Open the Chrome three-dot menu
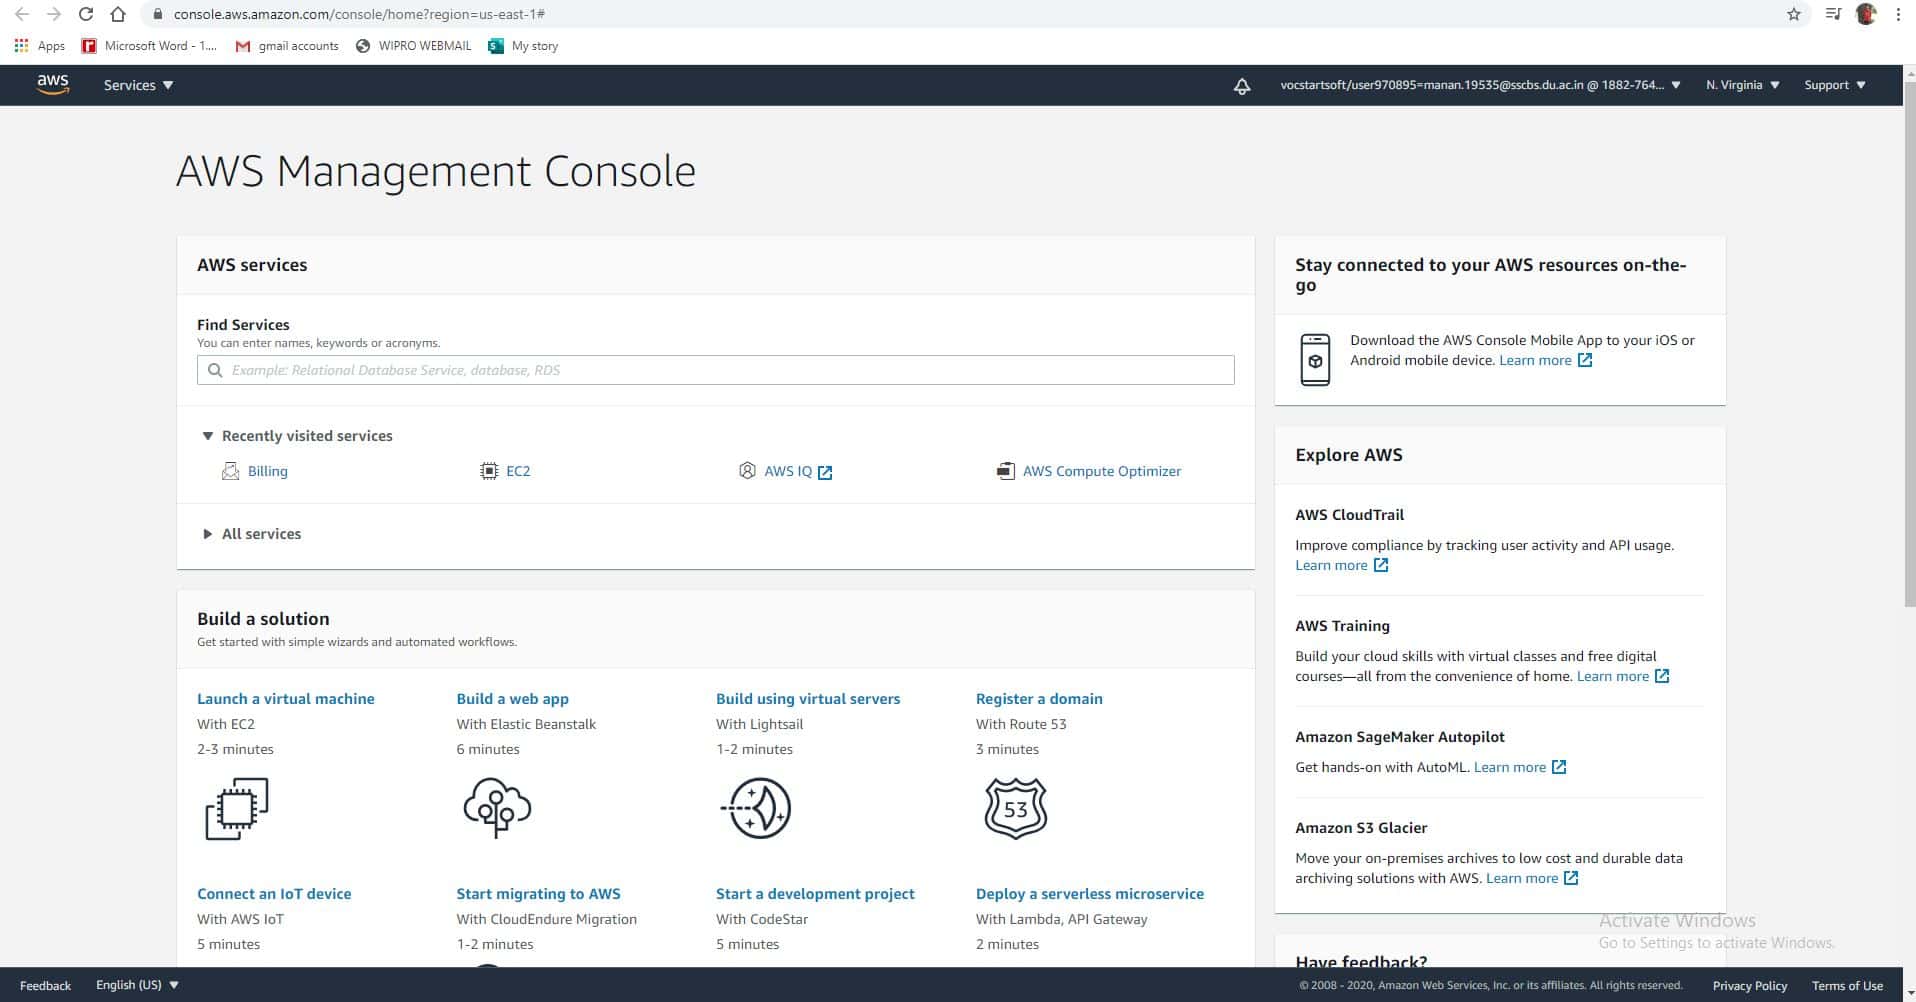The image size is (1916, 1002). pos(1898,14)
